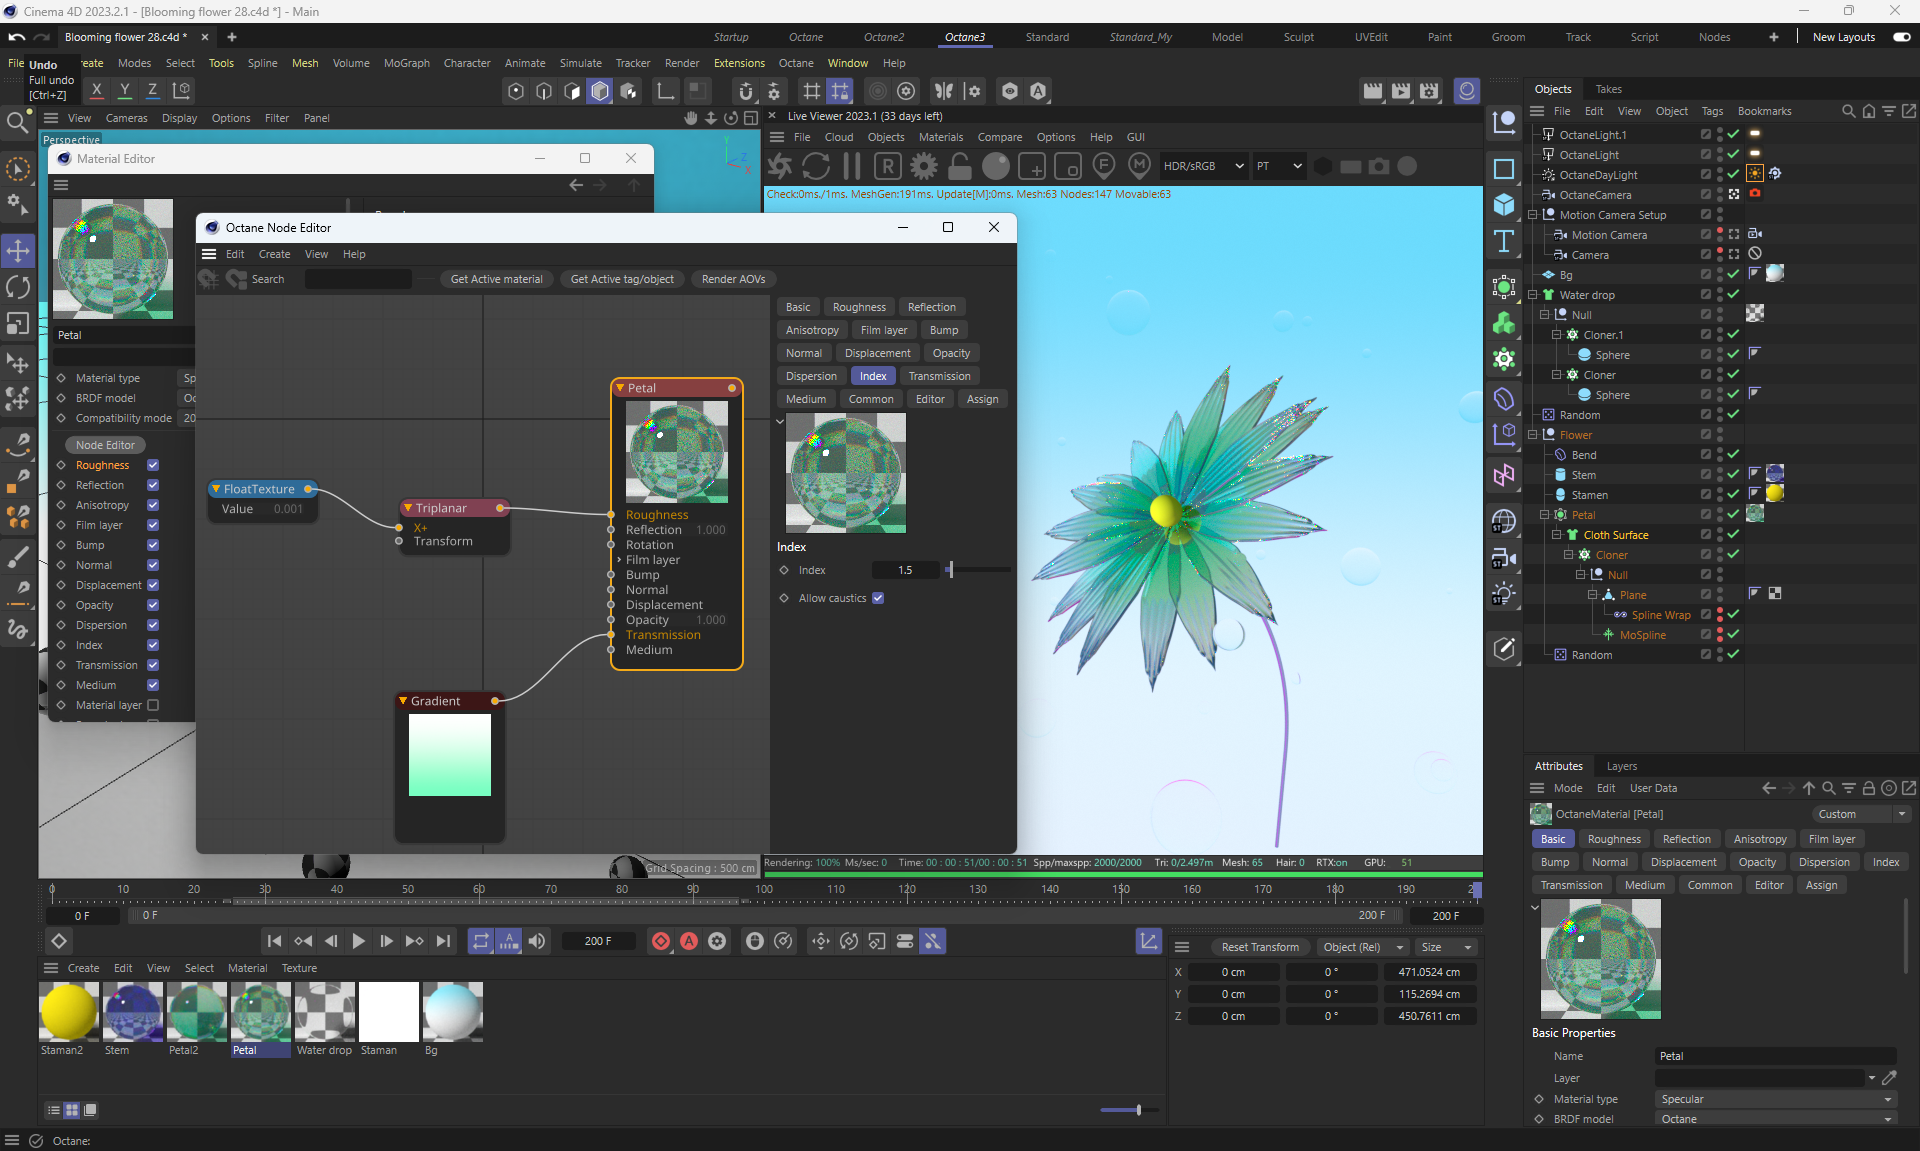This screenshot has height=1151, width=1920.
Task: Uncheck the Roughness channel checkbox
Action: (153, 465)
